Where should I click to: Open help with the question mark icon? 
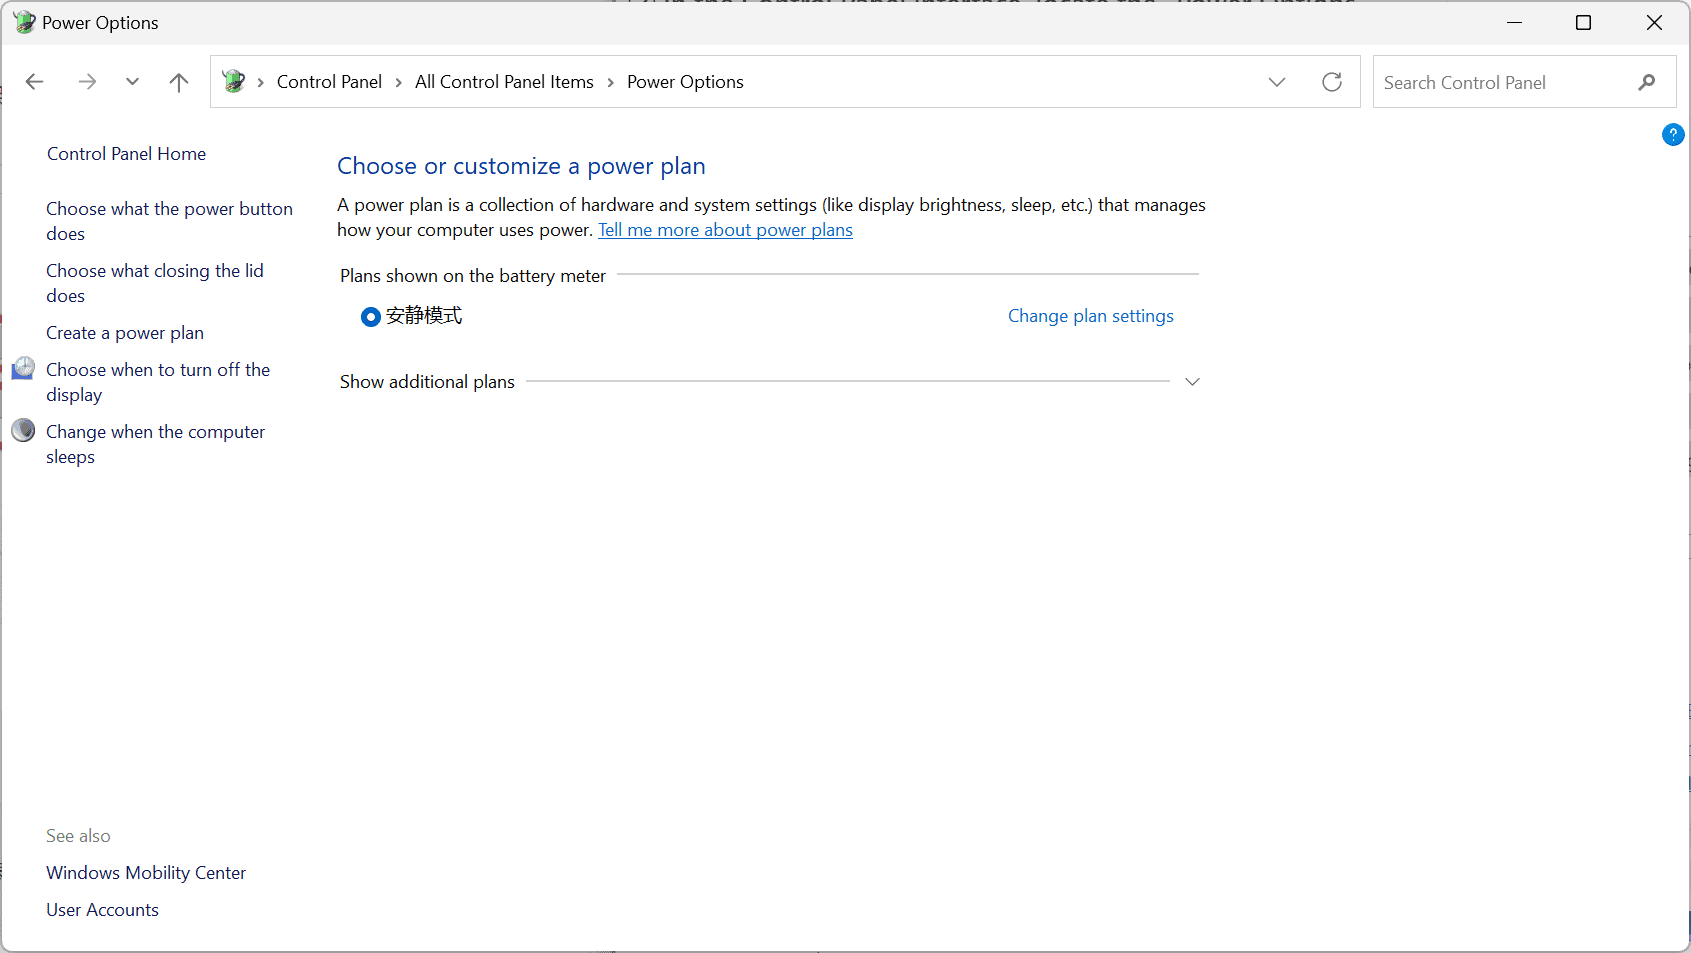(x=1673, y=134)
